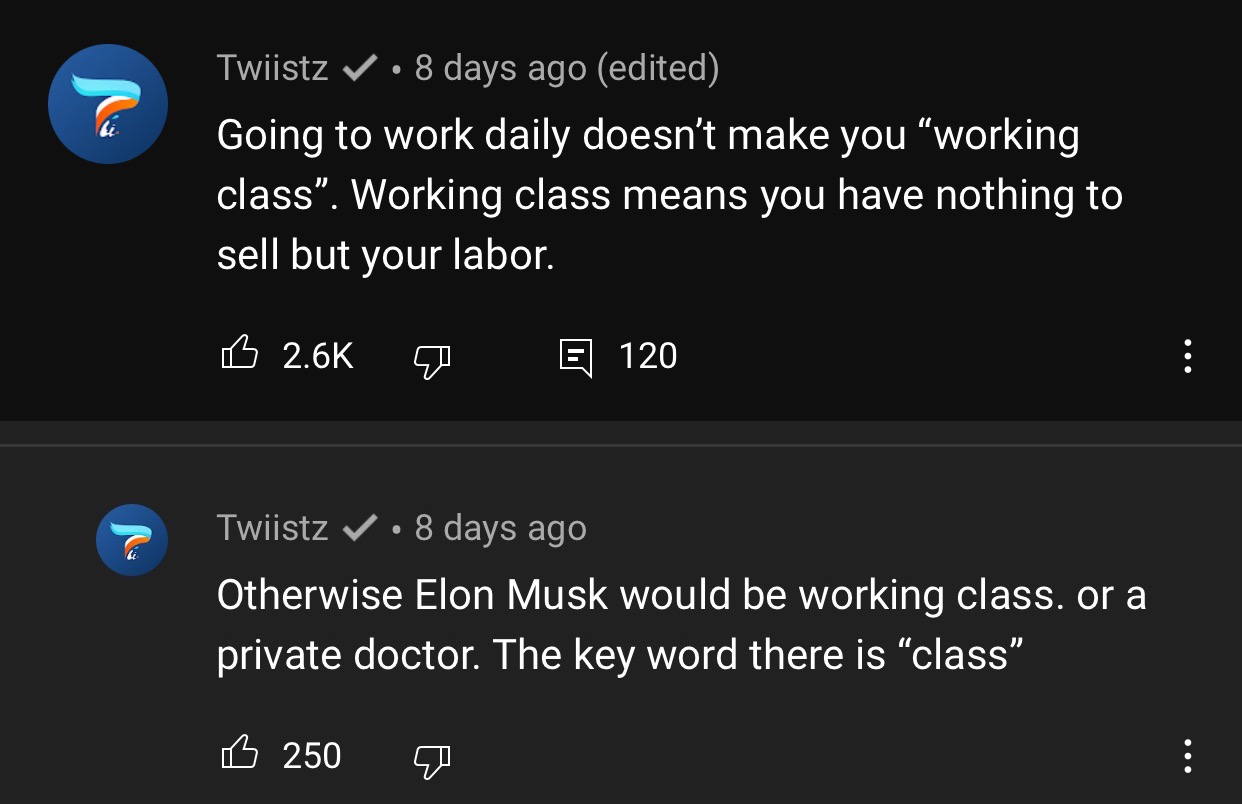This screenshot has width=1242, height=804.
Task: Visit Twiistz channel from reply username
Action: click(272, 528)
